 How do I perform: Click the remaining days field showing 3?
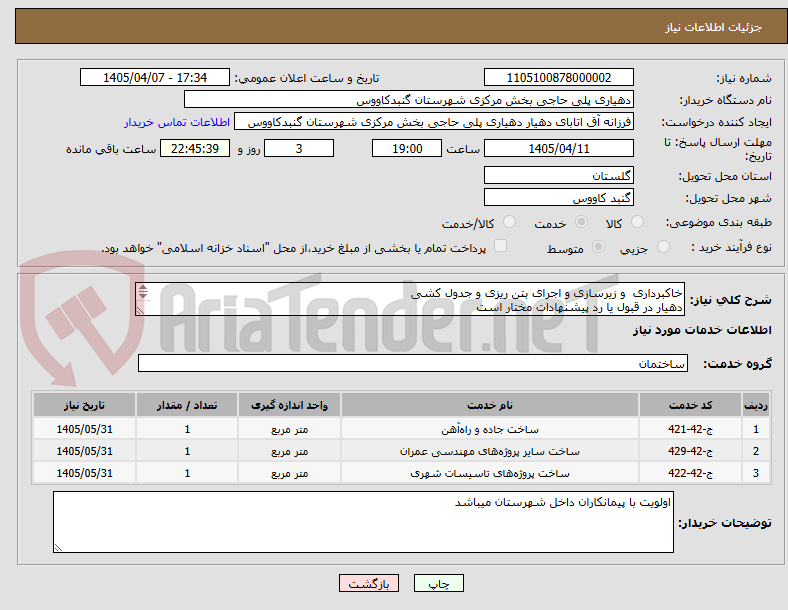point(299,148)
